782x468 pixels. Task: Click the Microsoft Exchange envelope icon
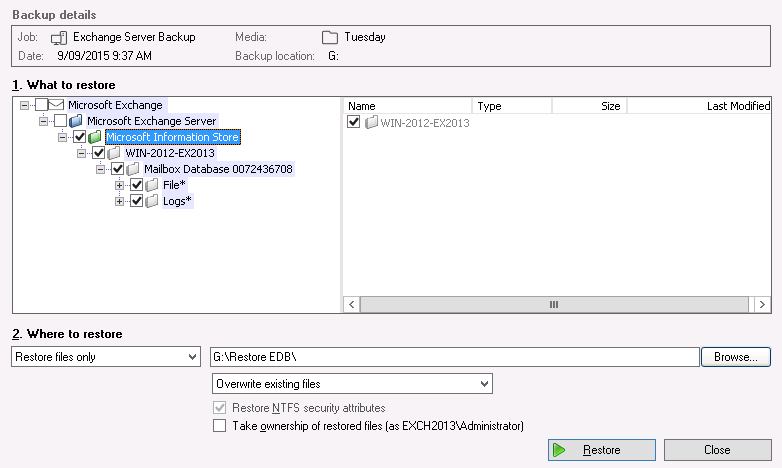56,105
